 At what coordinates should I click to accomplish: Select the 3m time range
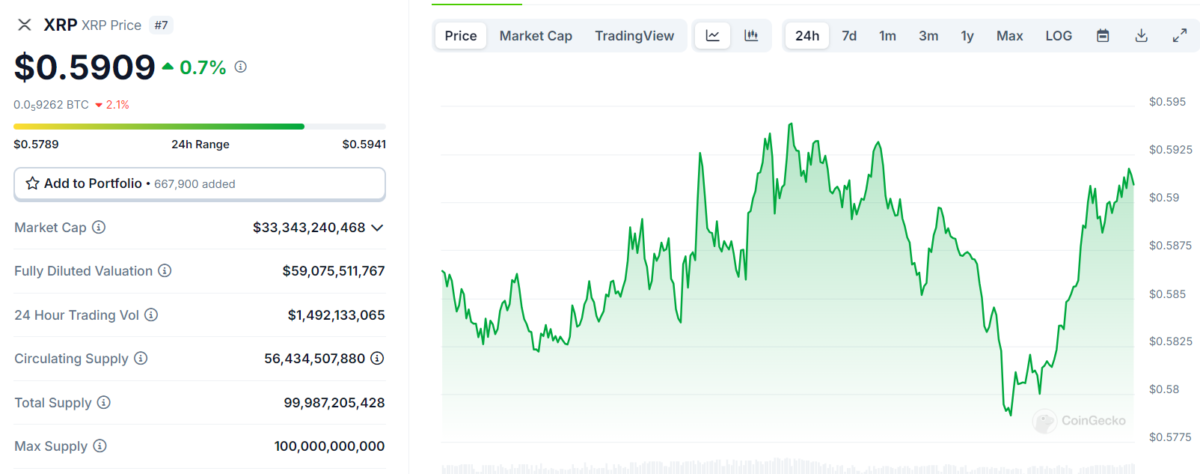click(x=929, y=36)
